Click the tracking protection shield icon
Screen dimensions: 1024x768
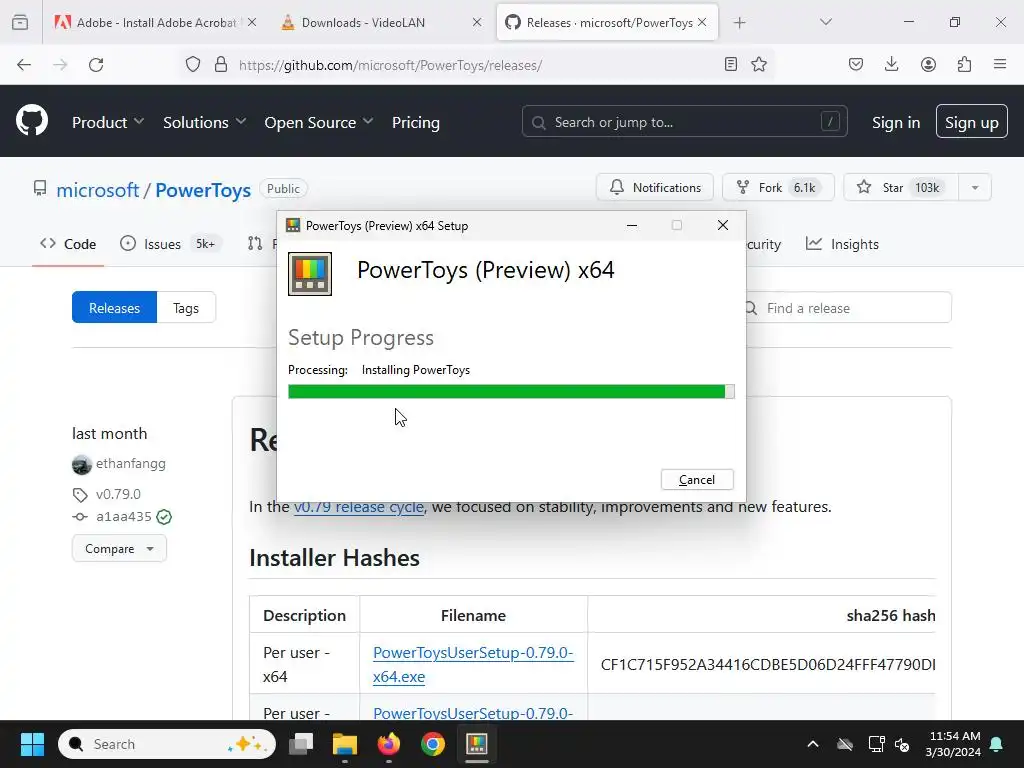[x=193, y=65]
